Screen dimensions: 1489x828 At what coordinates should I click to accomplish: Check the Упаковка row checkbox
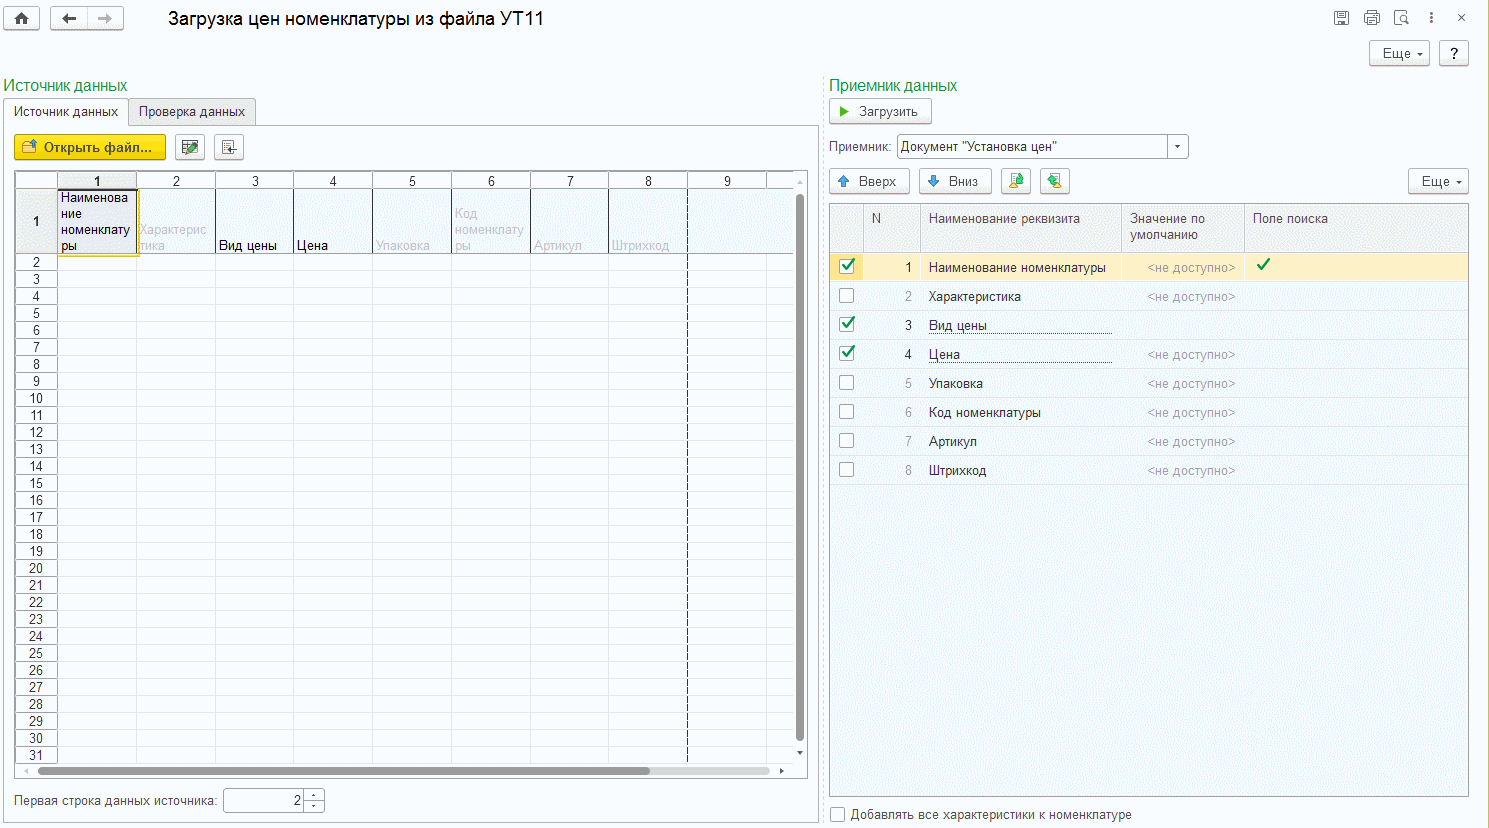tap(847, 383)
